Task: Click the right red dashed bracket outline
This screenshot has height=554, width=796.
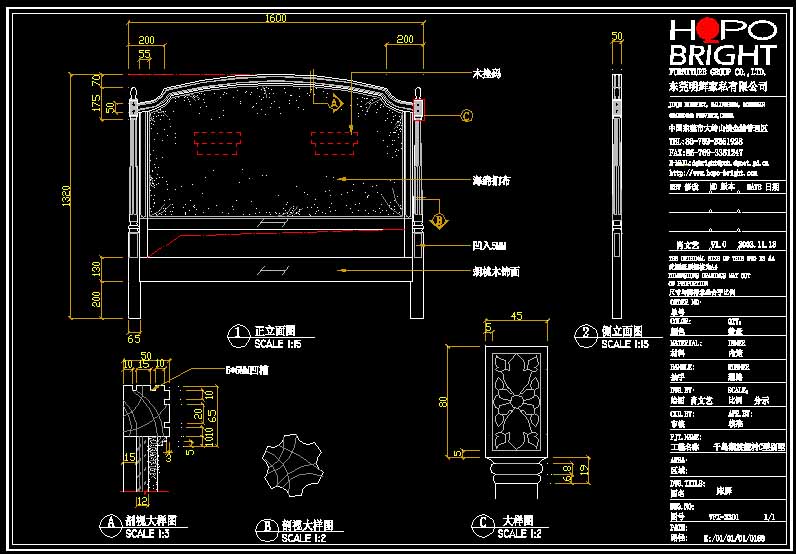Action: tap(335, 143)
